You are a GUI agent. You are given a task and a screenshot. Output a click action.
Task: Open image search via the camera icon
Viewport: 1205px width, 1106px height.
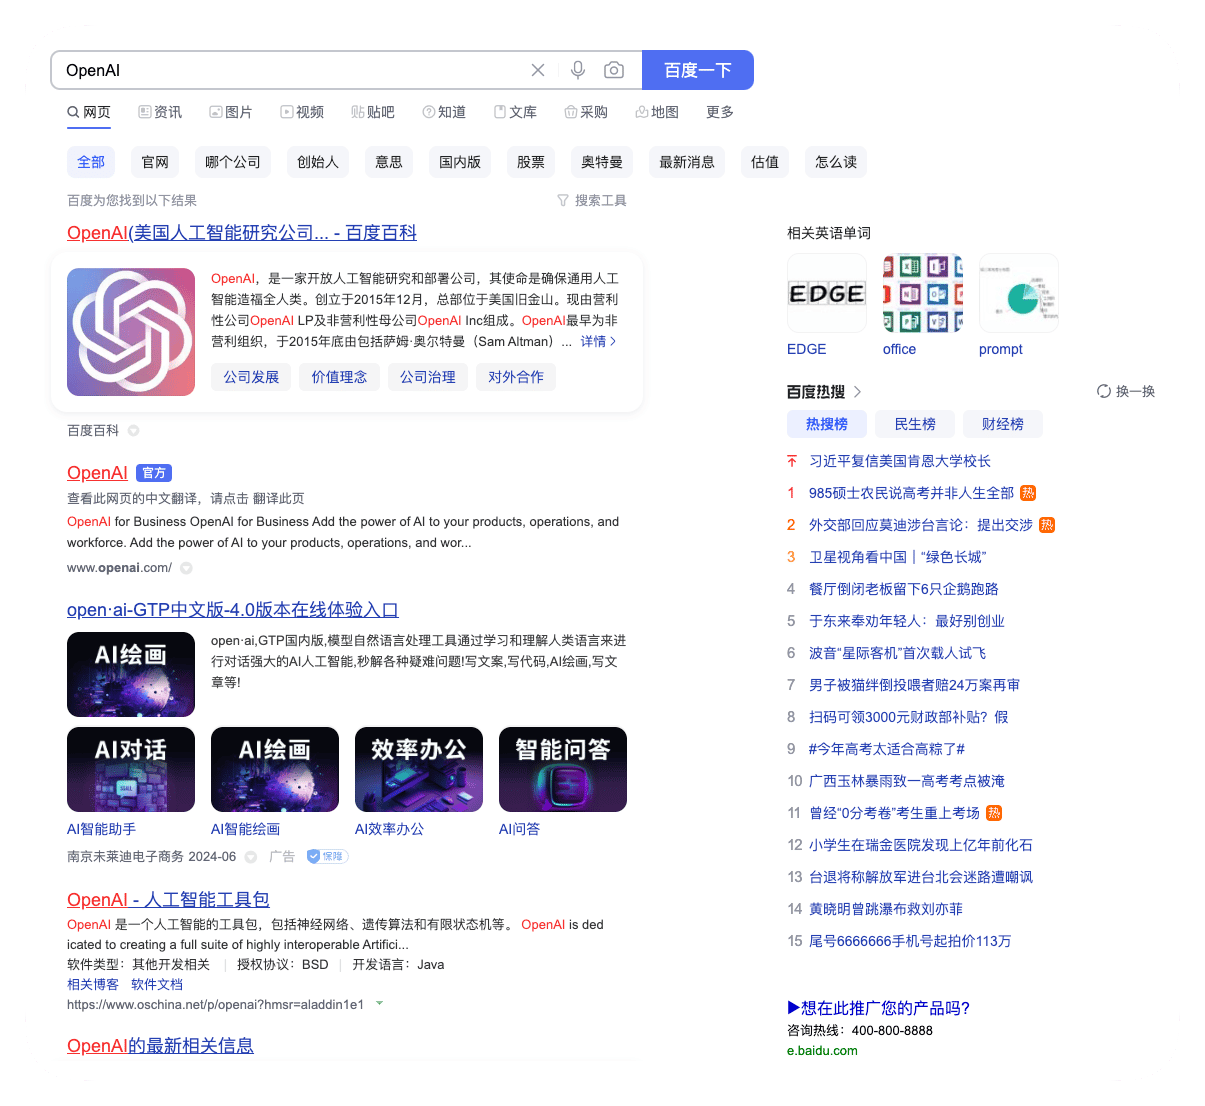click(614, 70)
